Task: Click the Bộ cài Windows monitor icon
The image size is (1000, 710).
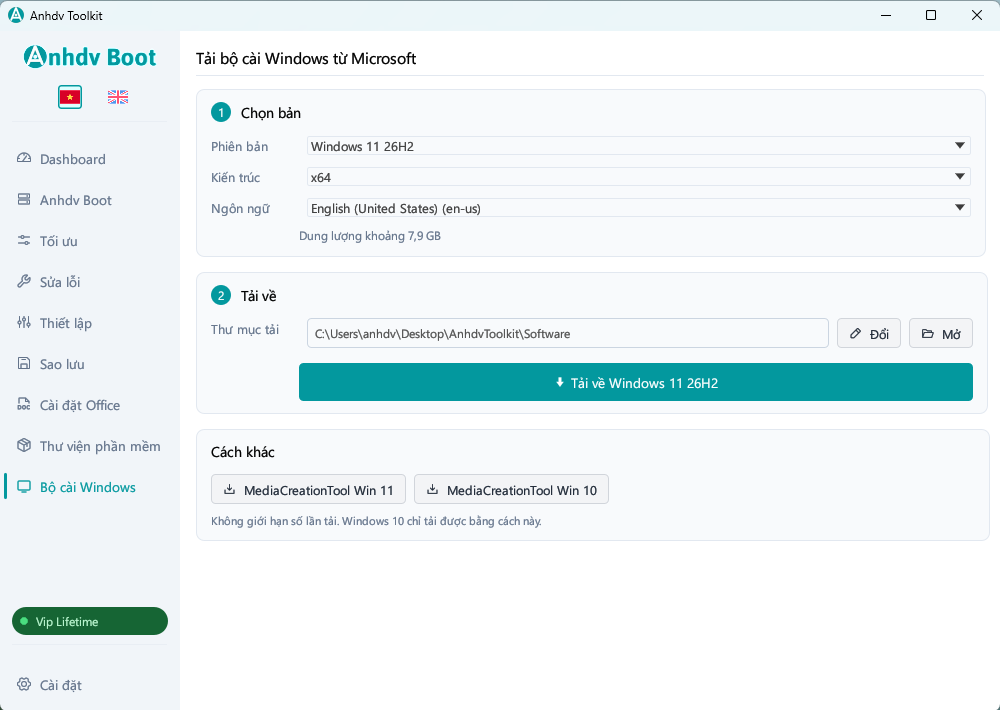Action: 24,487
